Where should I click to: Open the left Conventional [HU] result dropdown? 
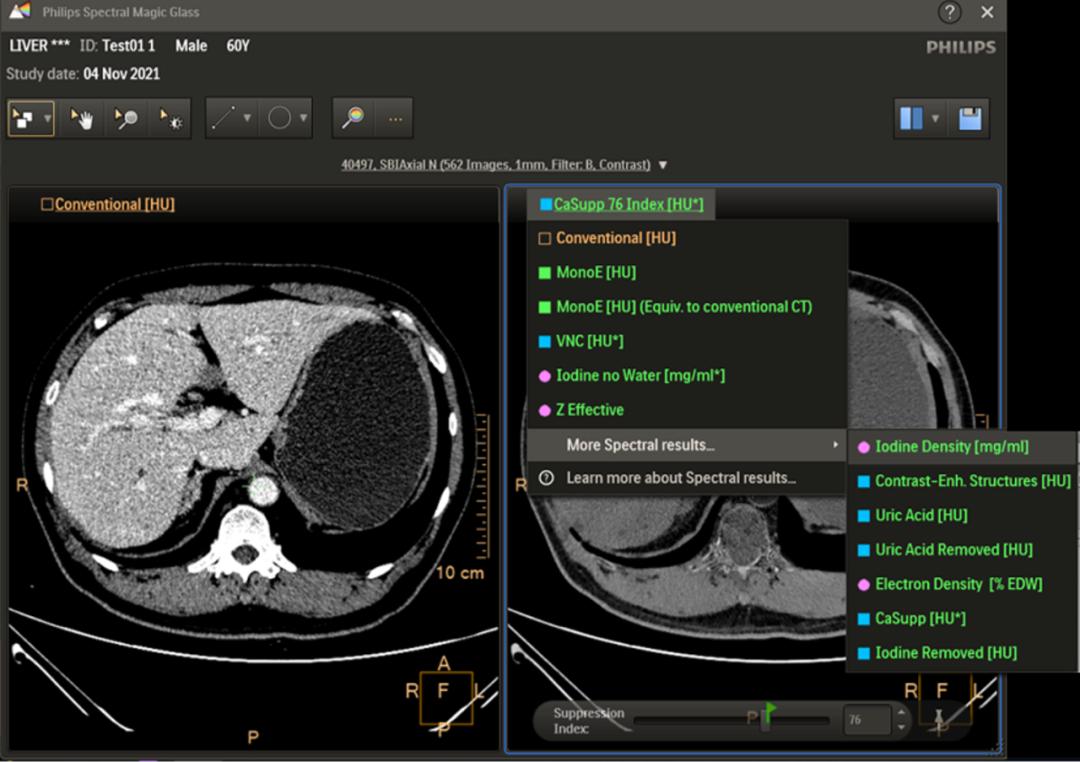[x=114, y=204]
